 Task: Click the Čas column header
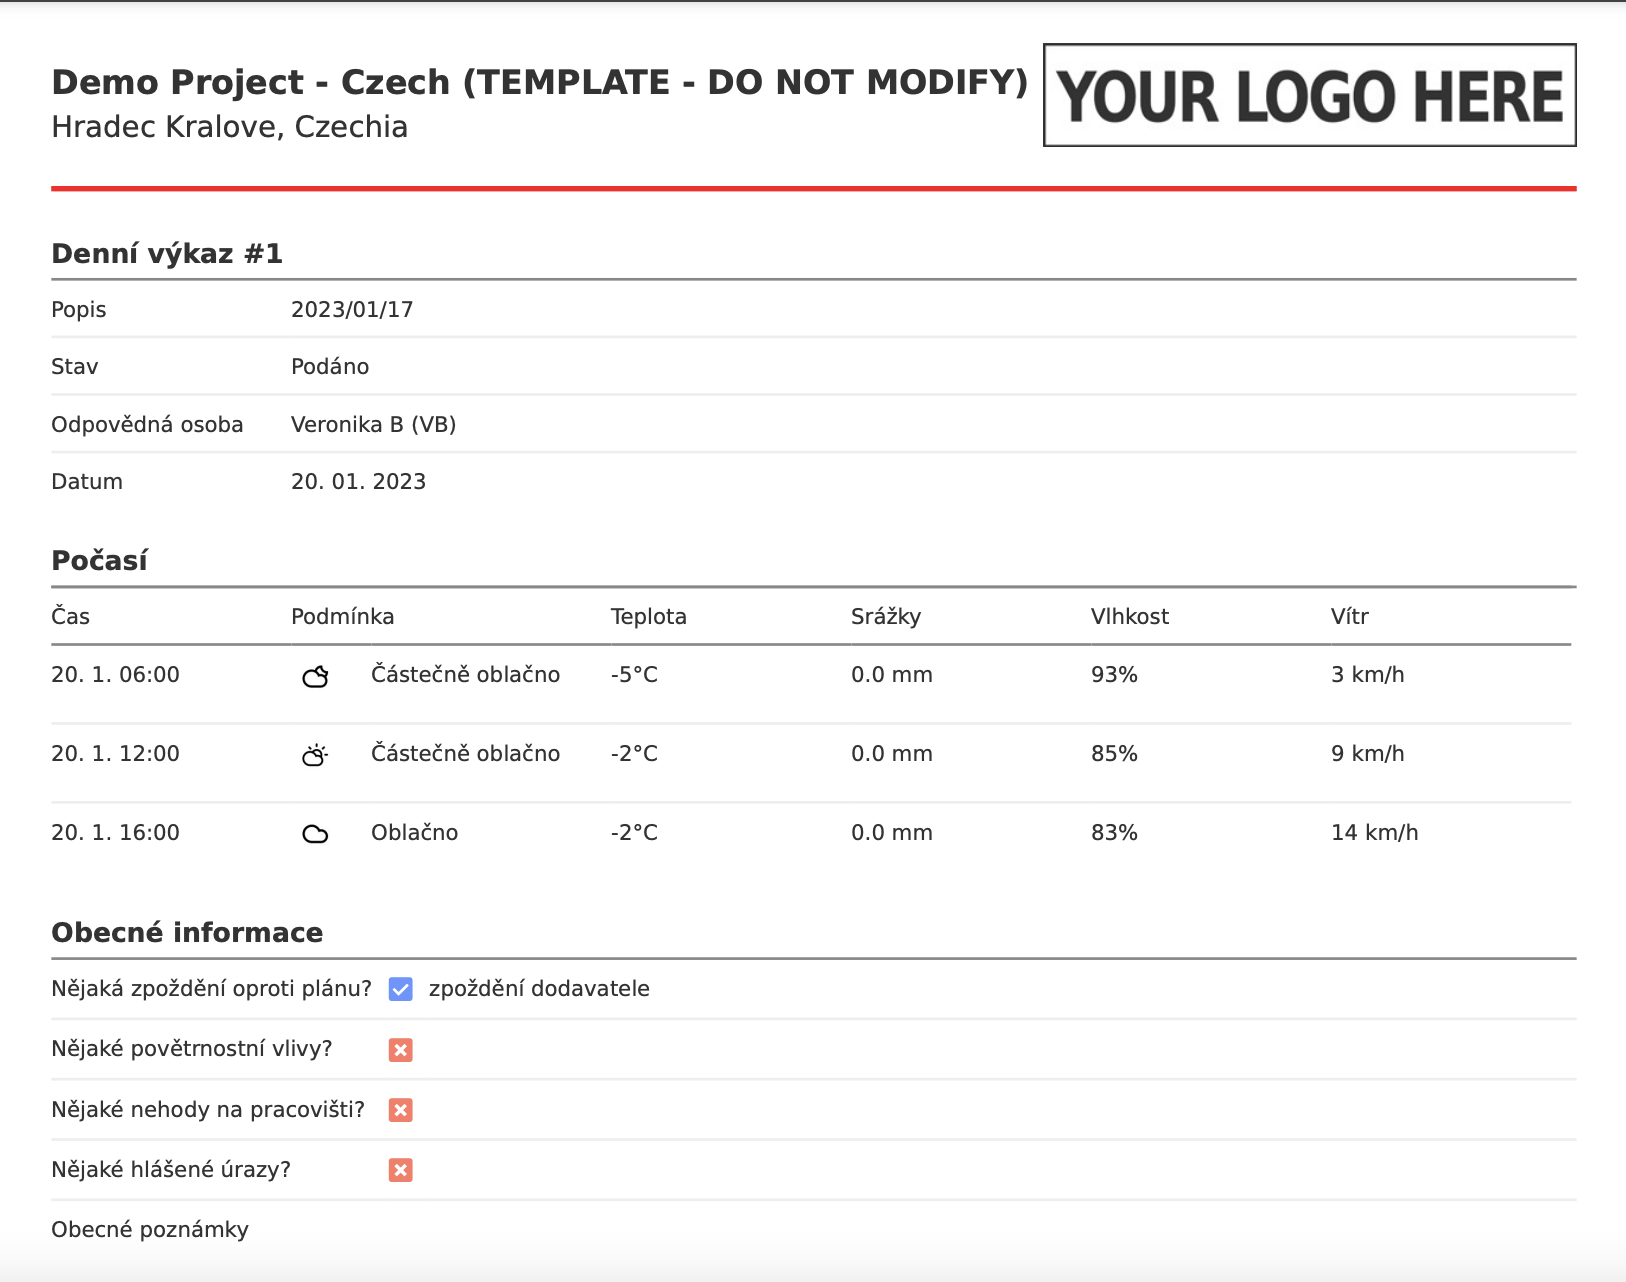[x=71, y=616]
